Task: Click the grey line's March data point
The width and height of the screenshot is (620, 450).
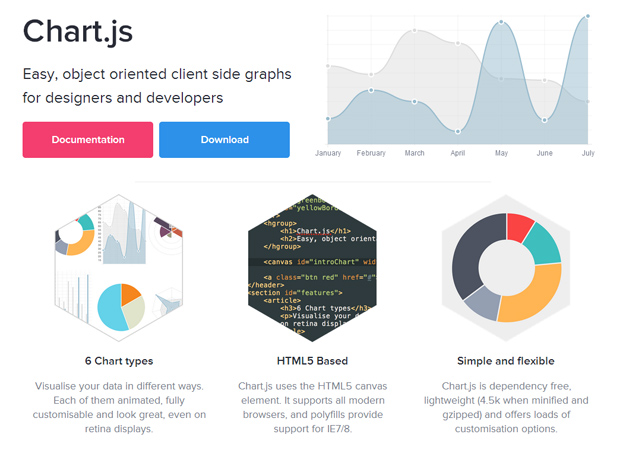Action: tap(414, 30)
